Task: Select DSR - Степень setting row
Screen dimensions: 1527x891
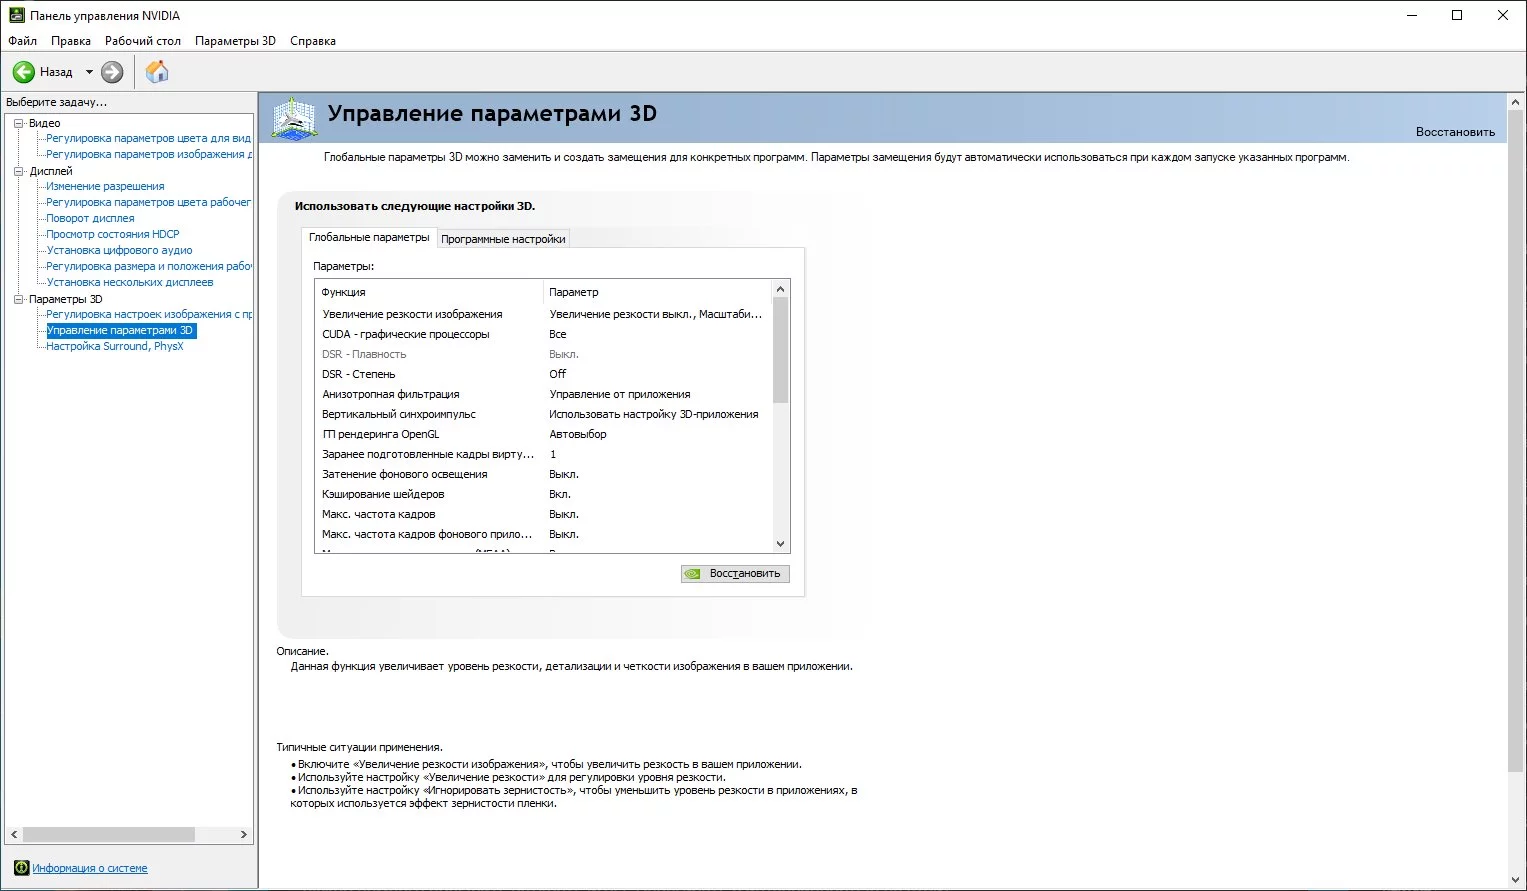Action: [x=544, y=374]
